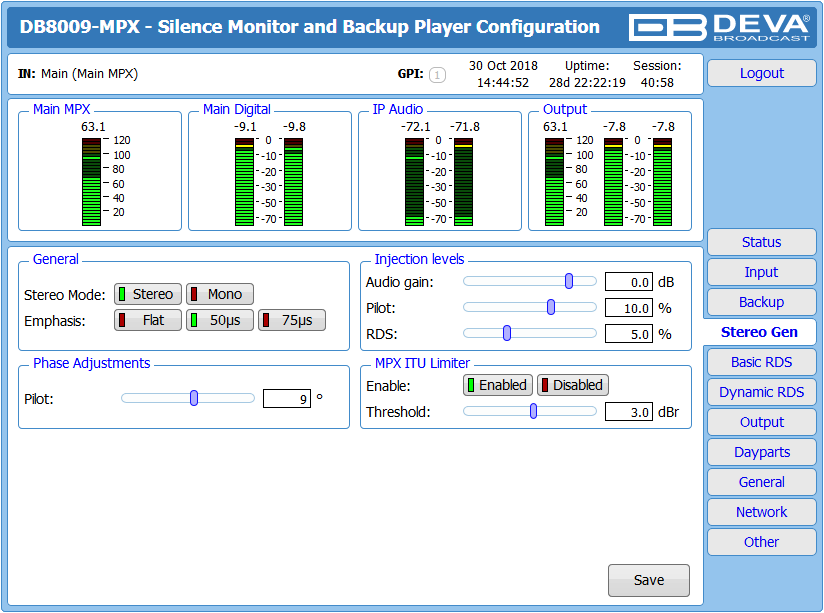Open the Basic RDS page

point(761,362)
